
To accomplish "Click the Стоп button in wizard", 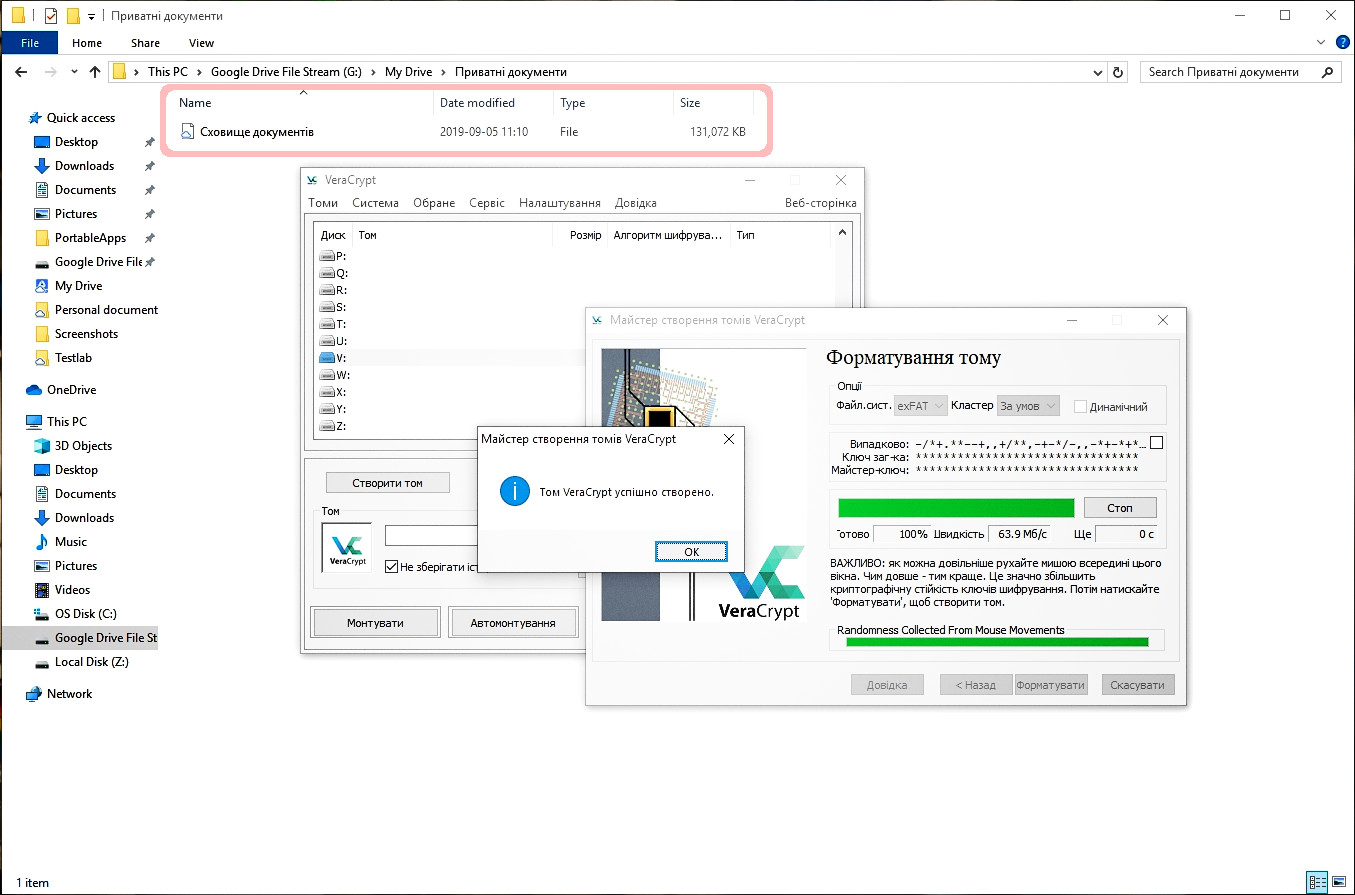I will coord(1119,508).
